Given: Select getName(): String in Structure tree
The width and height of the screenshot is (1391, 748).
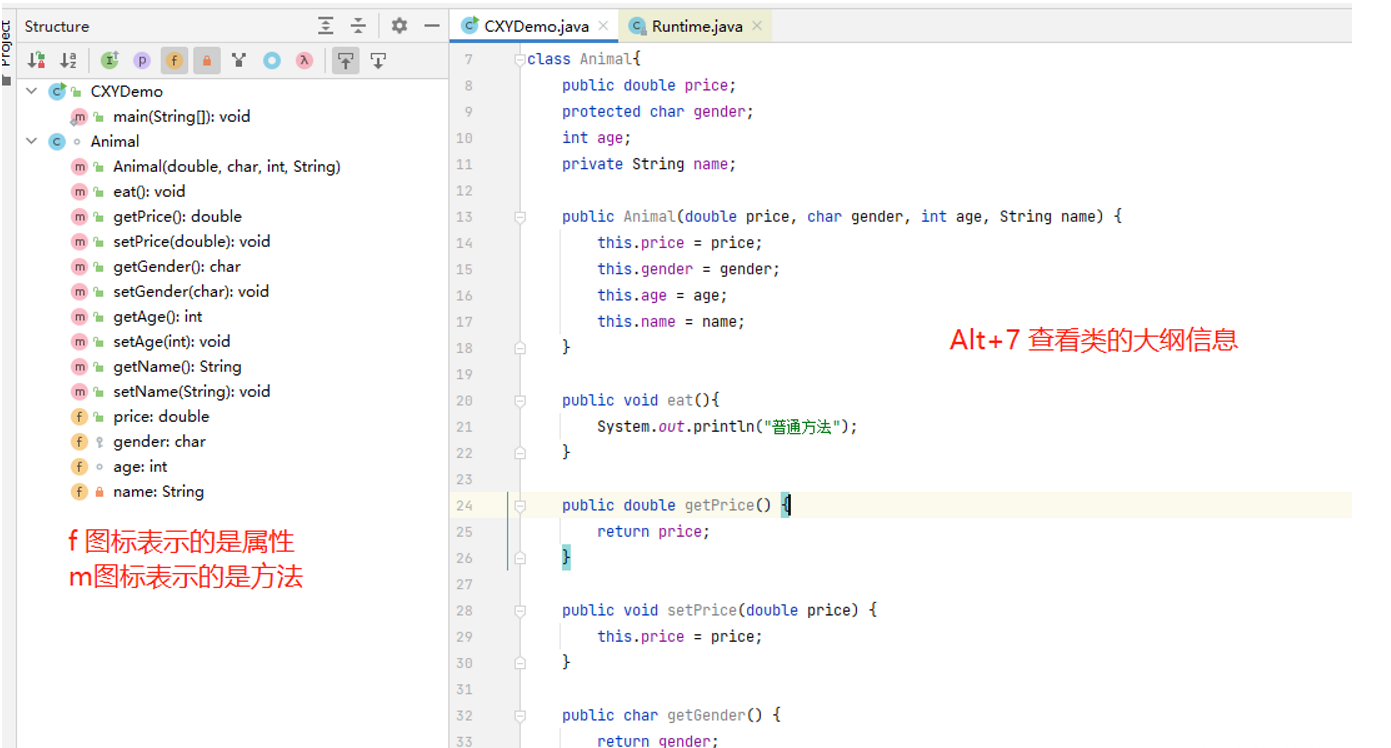Looking at the screenshot, I should point(177,367).
